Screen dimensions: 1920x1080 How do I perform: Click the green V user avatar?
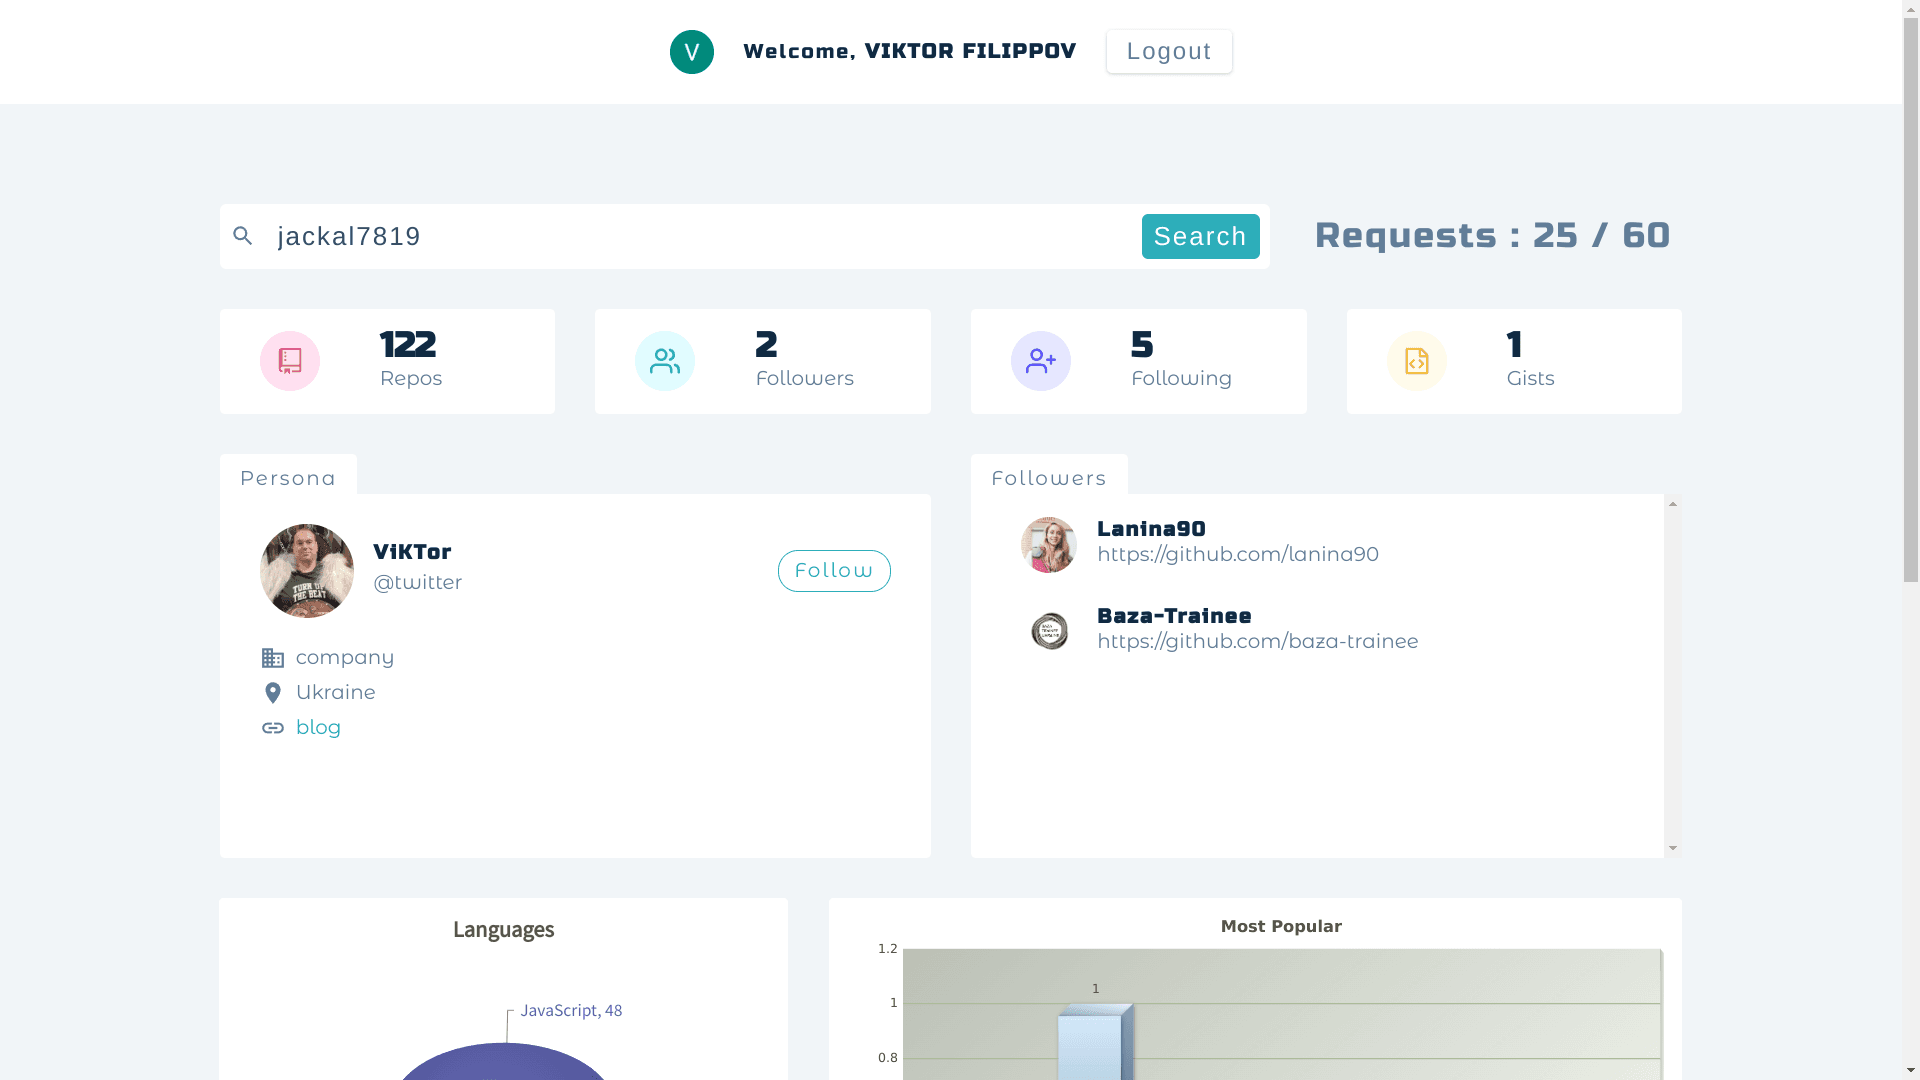(x=692, y=52)
